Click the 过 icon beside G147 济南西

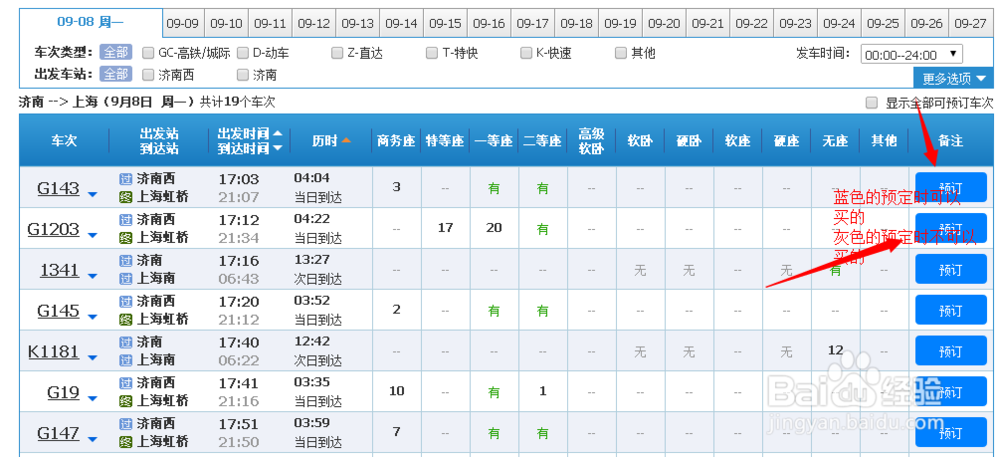[x=126, y=424]
